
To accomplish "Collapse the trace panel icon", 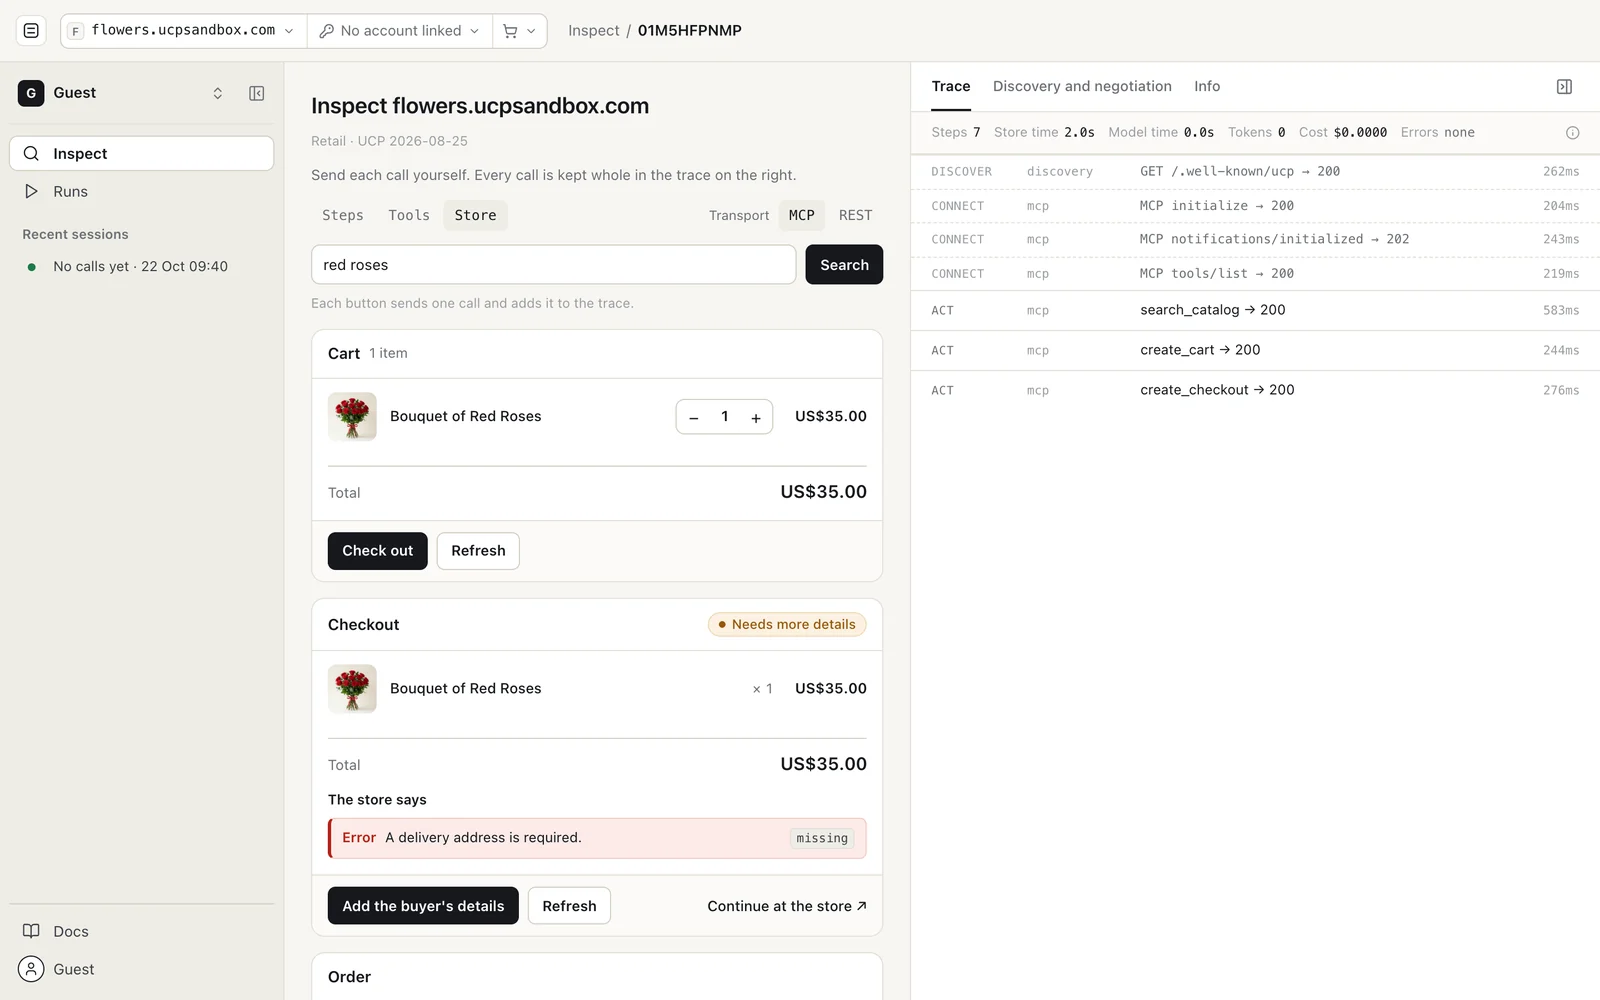I will [1565, 87].
